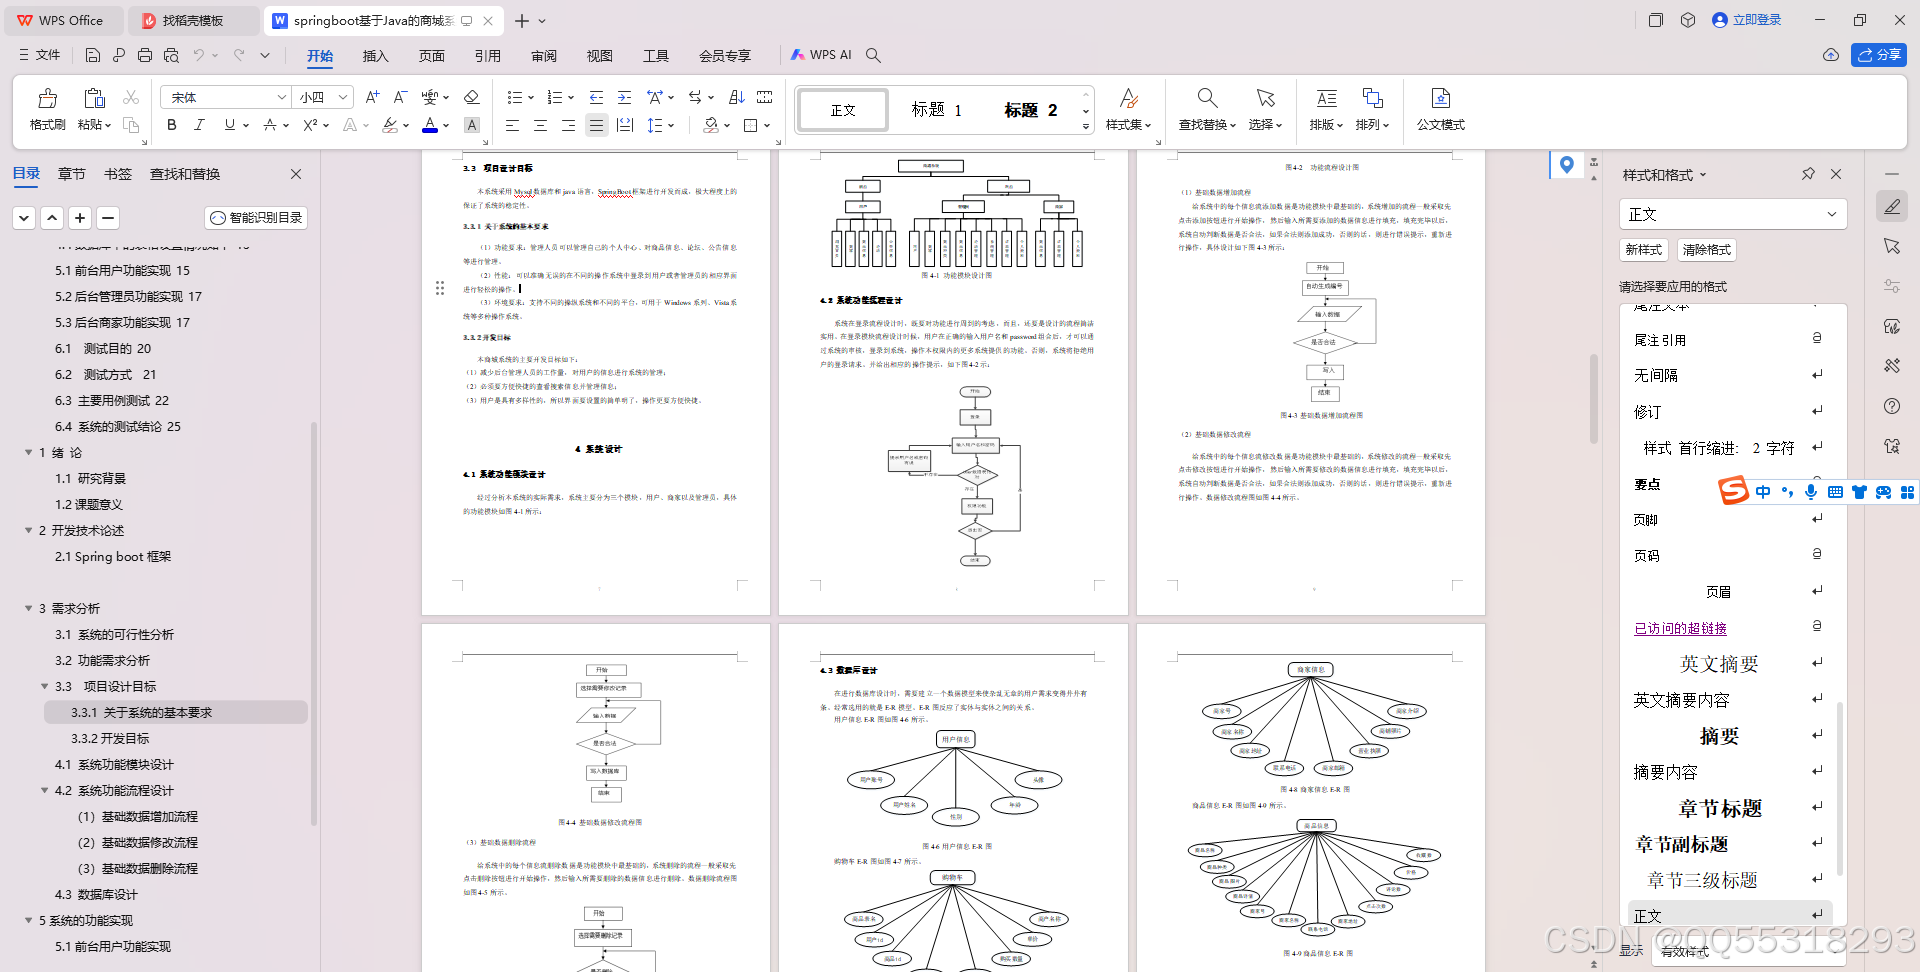Click the Sogou input method S icon
Image resolution: width=1920 pixels, height=972 pixels.
(x=1733, y=490)
